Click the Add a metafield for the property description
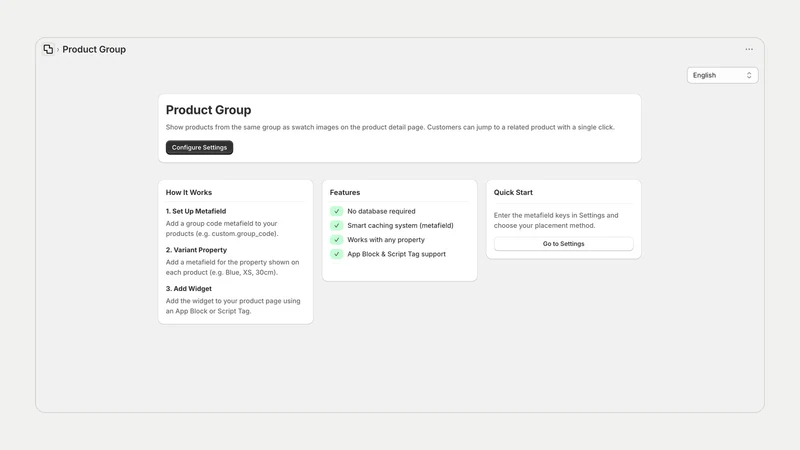Screen dimensions: 800x450 233,267
